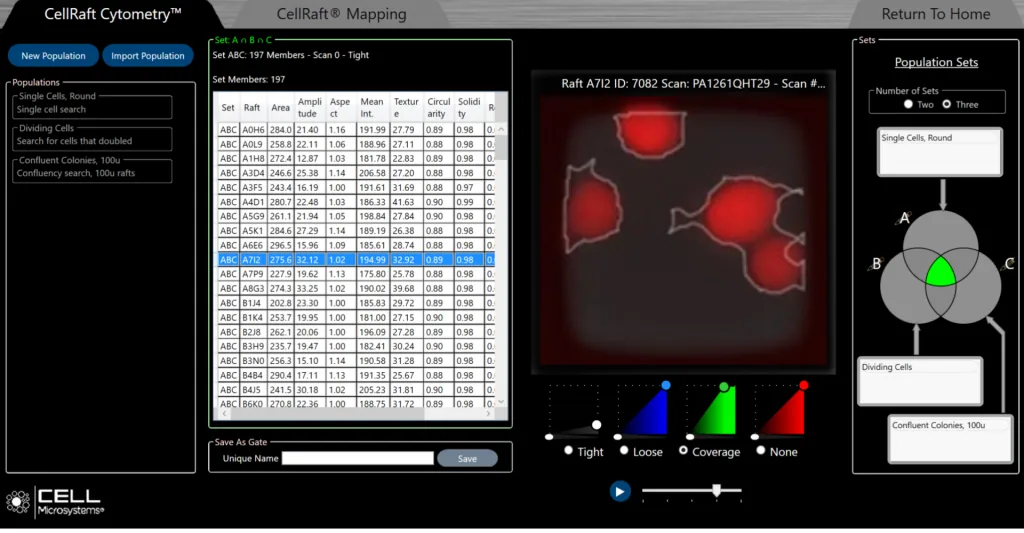Select the Coverage outline radio button
The height and width of the screenshot is (533, 1024).
(683, 451)
